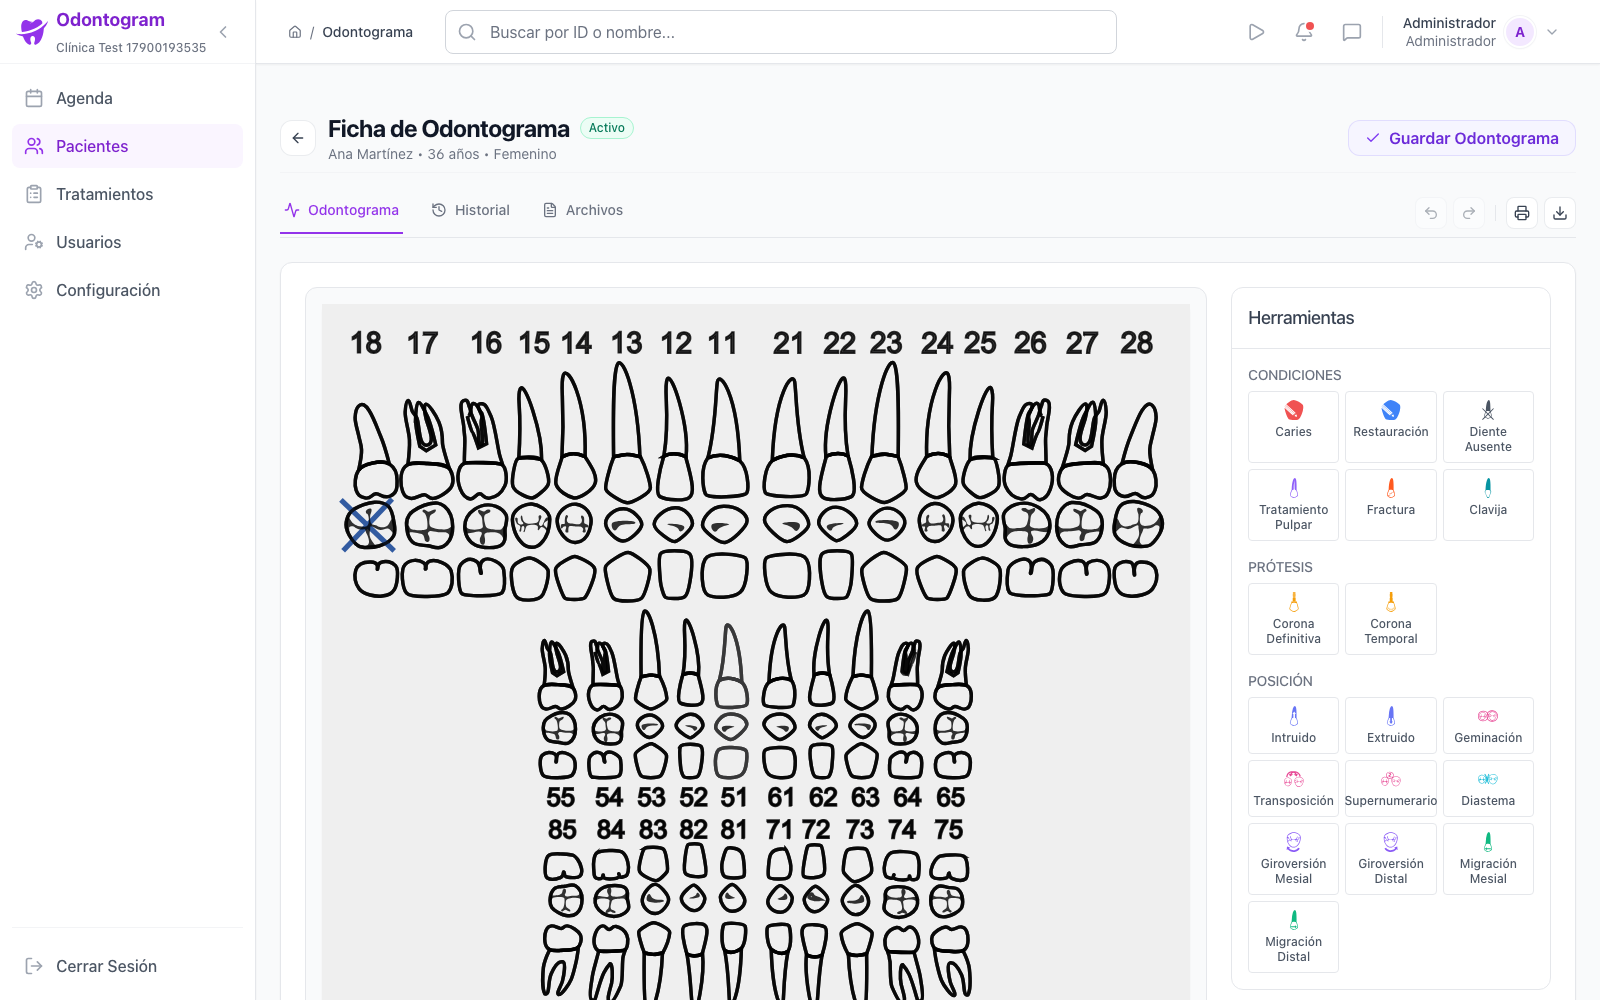This screenshot has width=1600, height=1000.
Task: Print the odontogram with printer icon
Action: pyautogui.click(x=1522, y=213)
